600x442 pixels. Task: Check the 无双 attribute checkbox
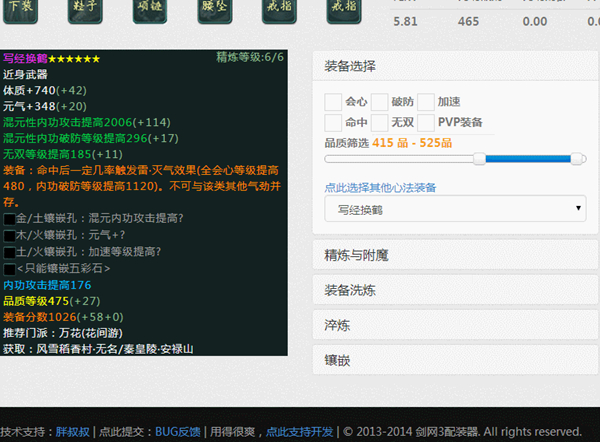(380, 122)
